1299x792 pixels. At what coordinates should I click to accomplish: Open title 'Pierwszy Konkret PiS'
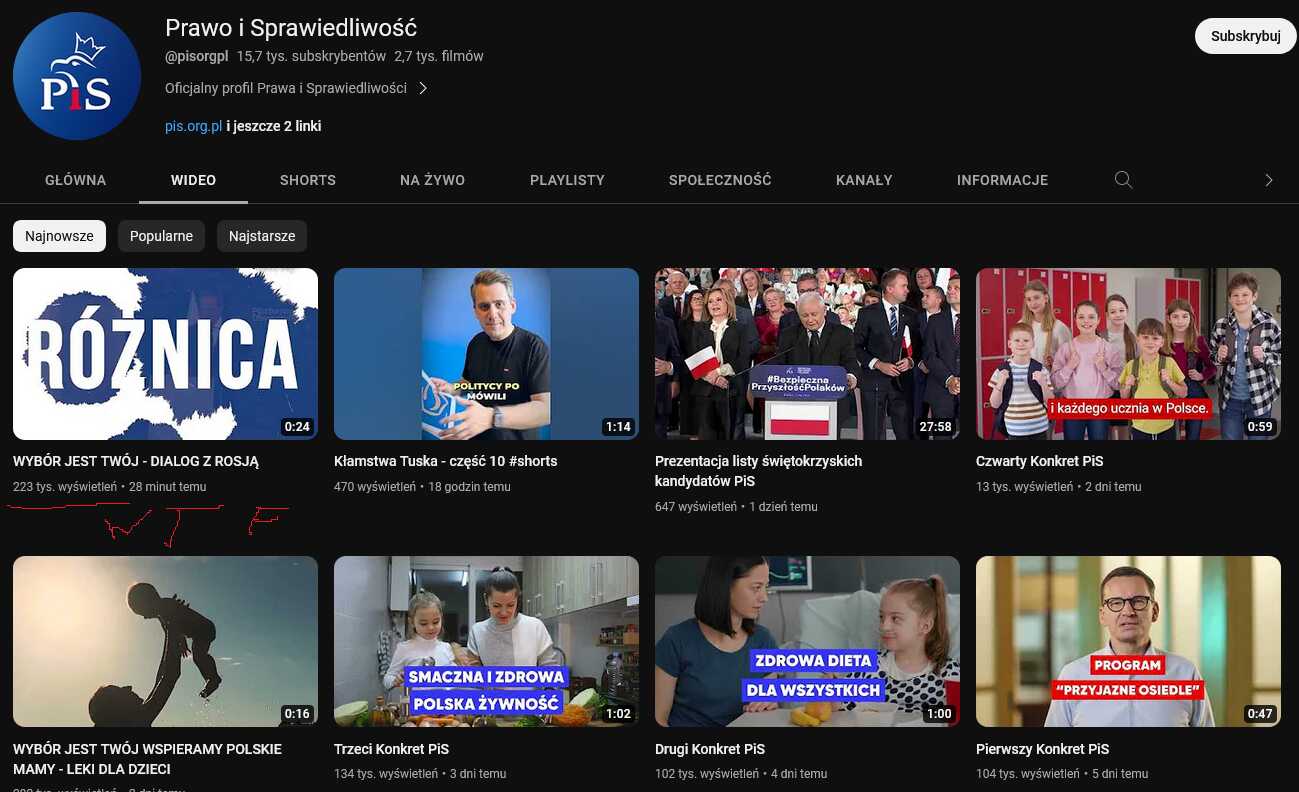[1042, 749]
